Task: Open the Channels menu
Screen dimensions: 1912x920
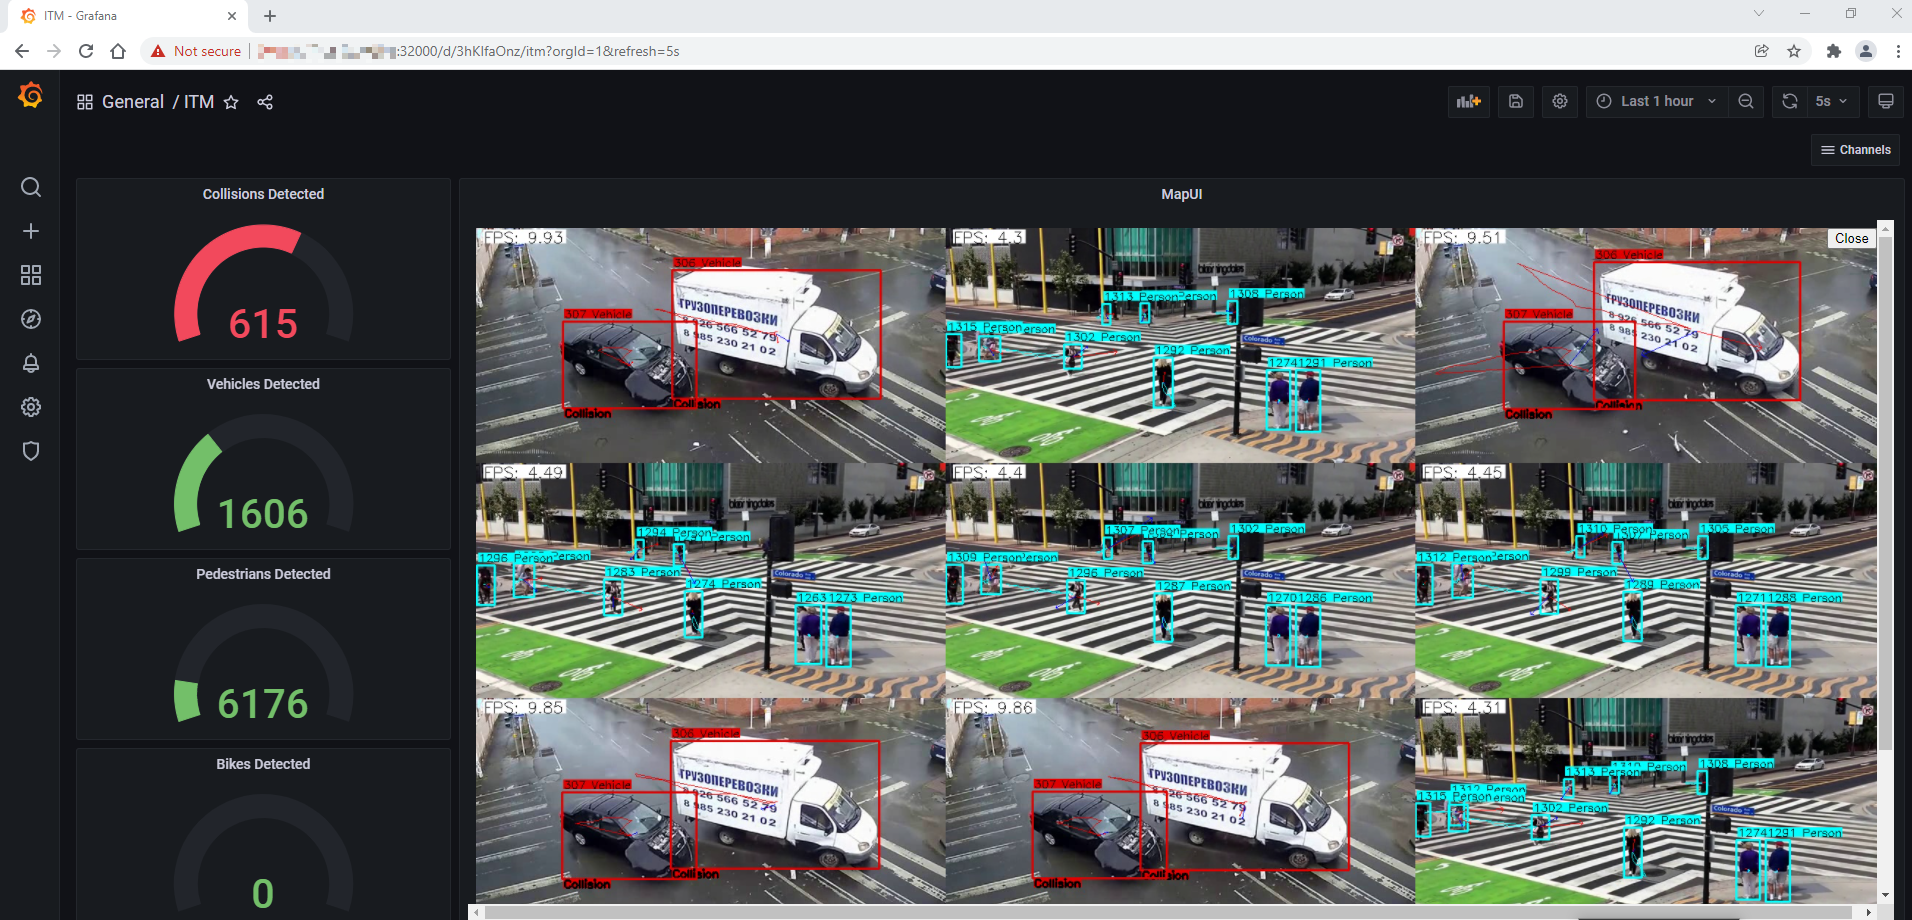Action: pyautogui.click(x=1855, y=149)
